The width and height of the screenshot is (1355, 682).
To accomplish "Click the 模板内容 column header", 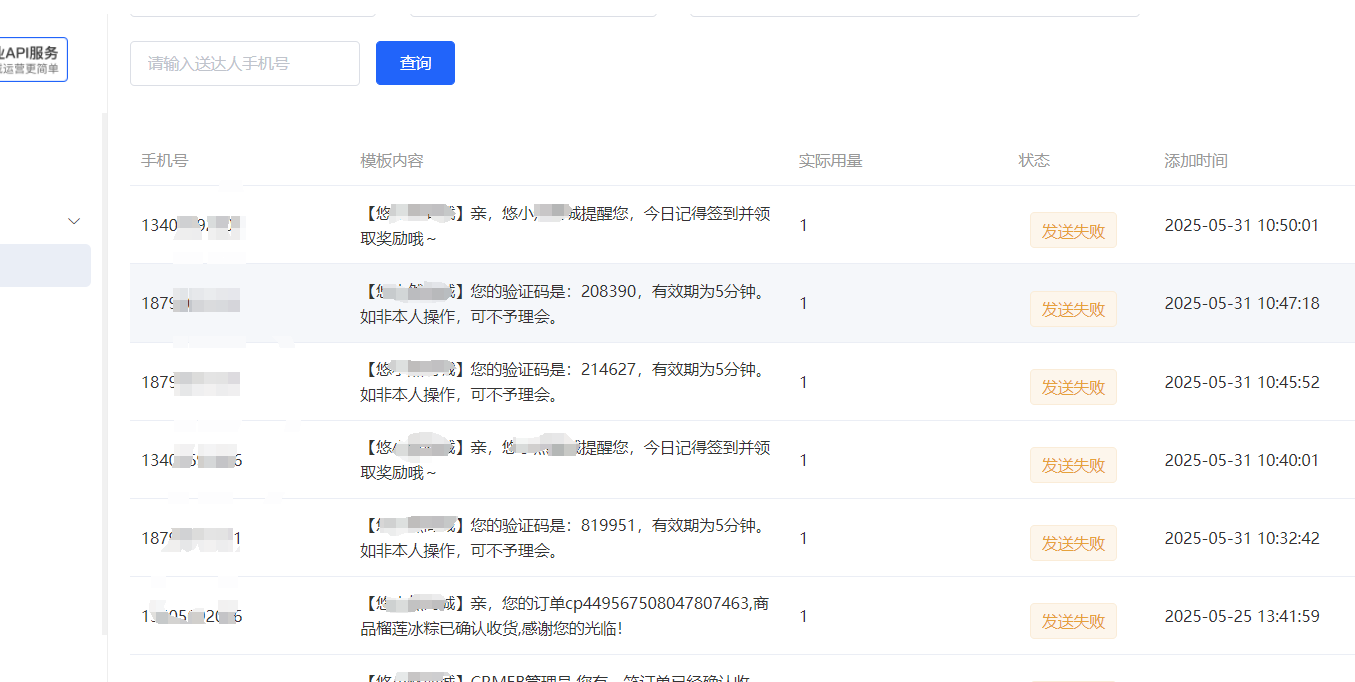I will tap(392, 160).
